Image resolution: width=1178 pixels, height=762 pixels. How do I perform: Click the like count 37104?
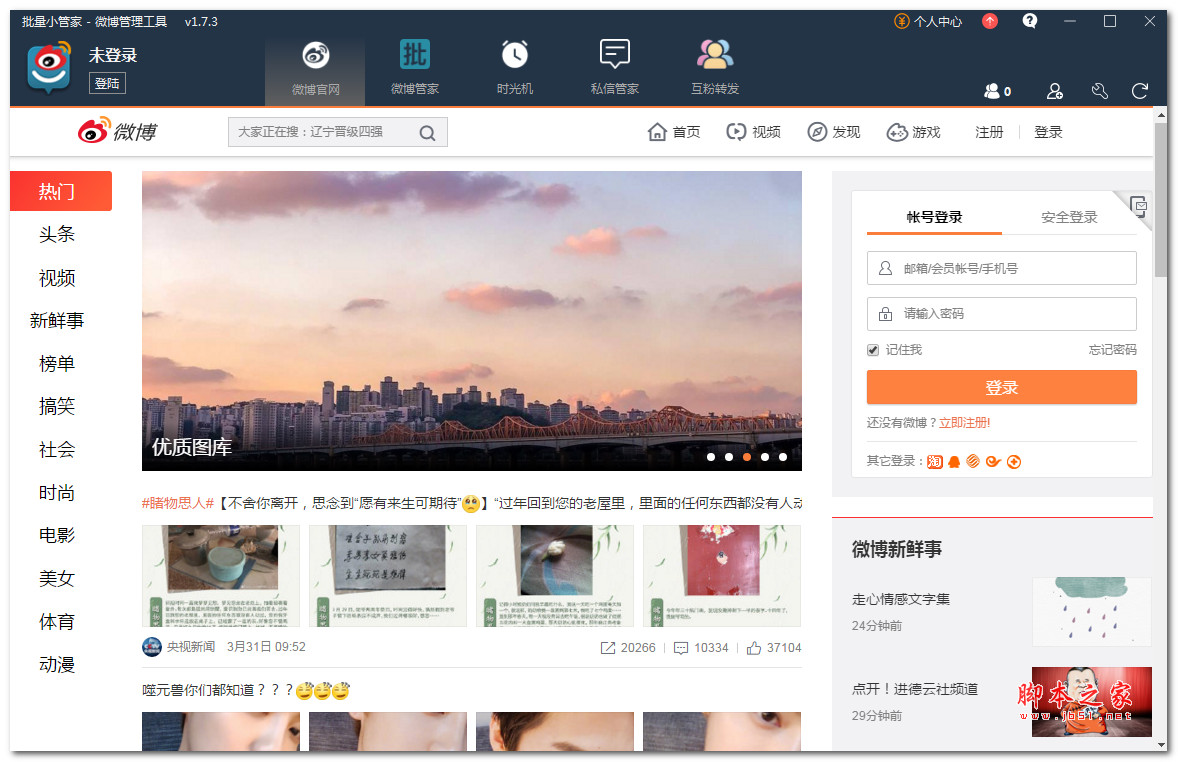pyautogui.click(x=782, y=648)
